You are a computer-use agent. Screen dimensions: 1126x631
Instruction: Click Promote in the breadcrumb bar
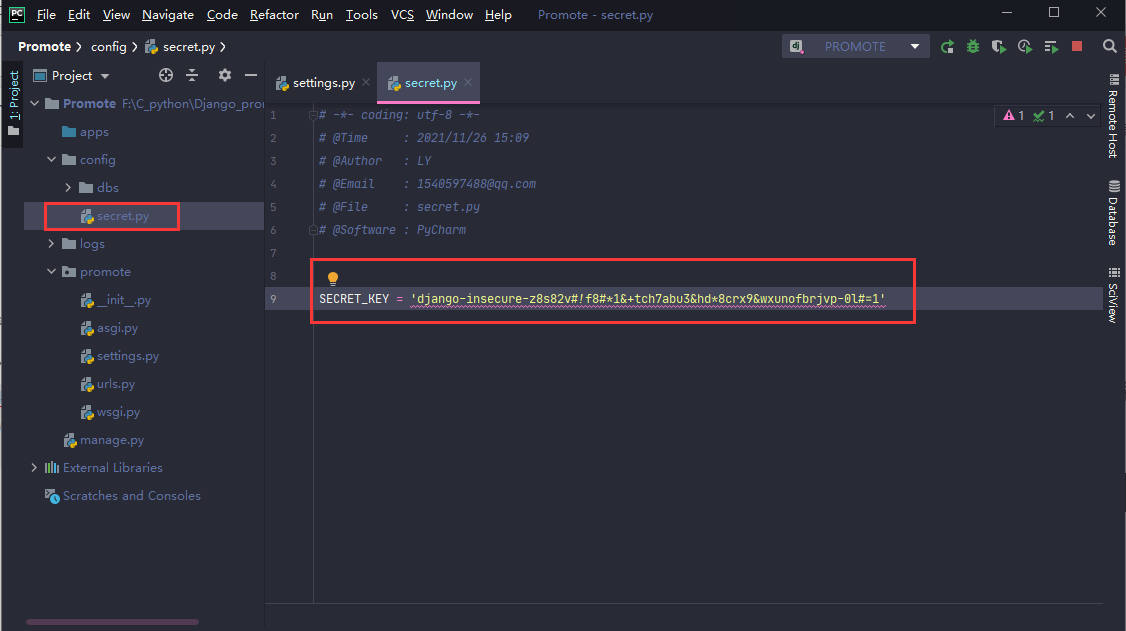(45, 47)
